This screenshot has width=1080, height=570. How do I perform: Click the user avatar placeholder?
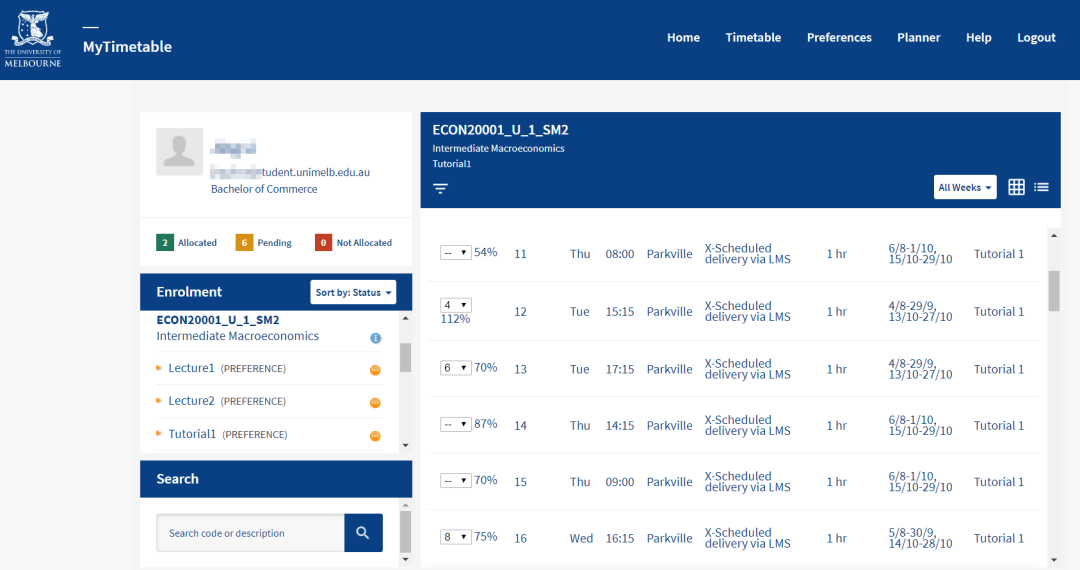coord(179,151)
